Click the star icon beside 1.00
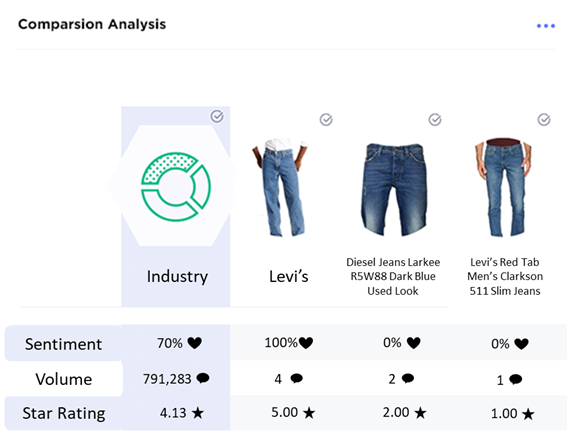This screenshot has width=575, height=436. (528, 414)
